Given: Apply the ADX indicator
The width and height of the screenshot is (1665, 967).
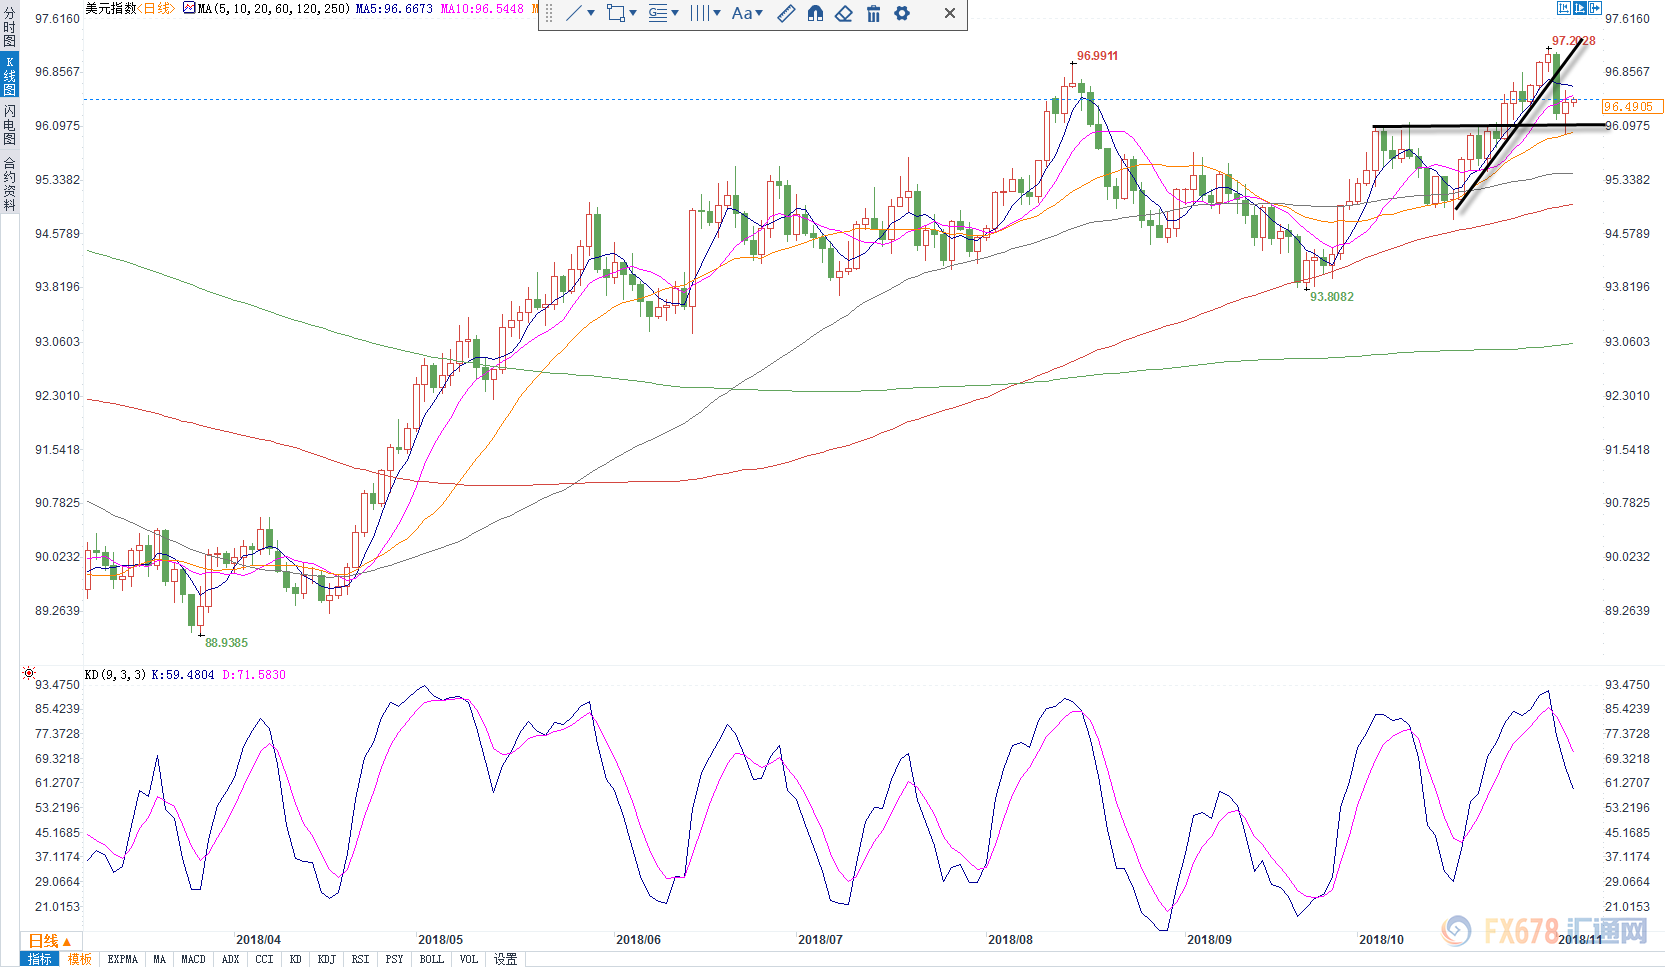Looking at the screenshot, I should (x=230, y=959).
